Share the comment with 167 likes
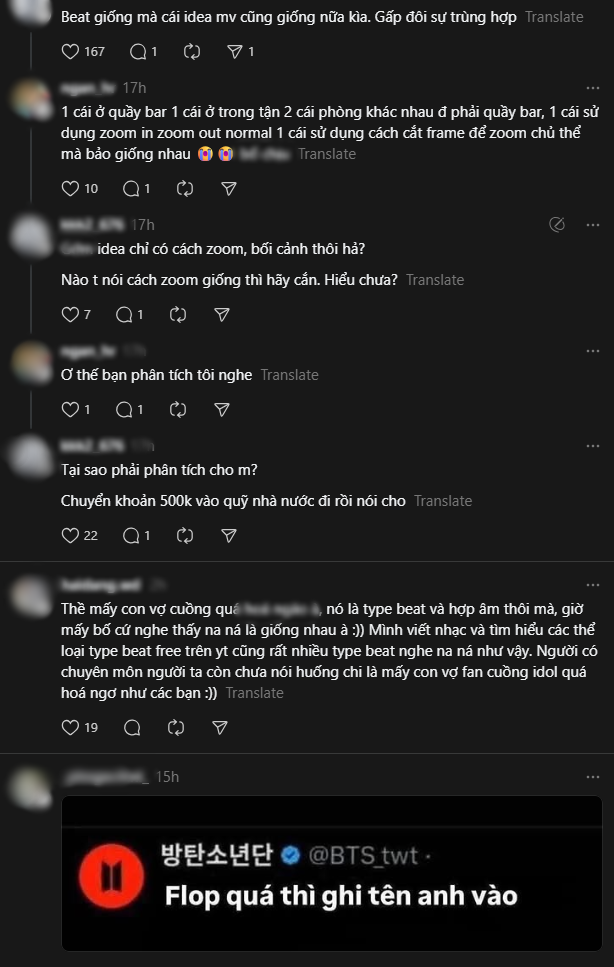Screen dimensions: 614x967 pyautogui.click(x=235, y=51)
